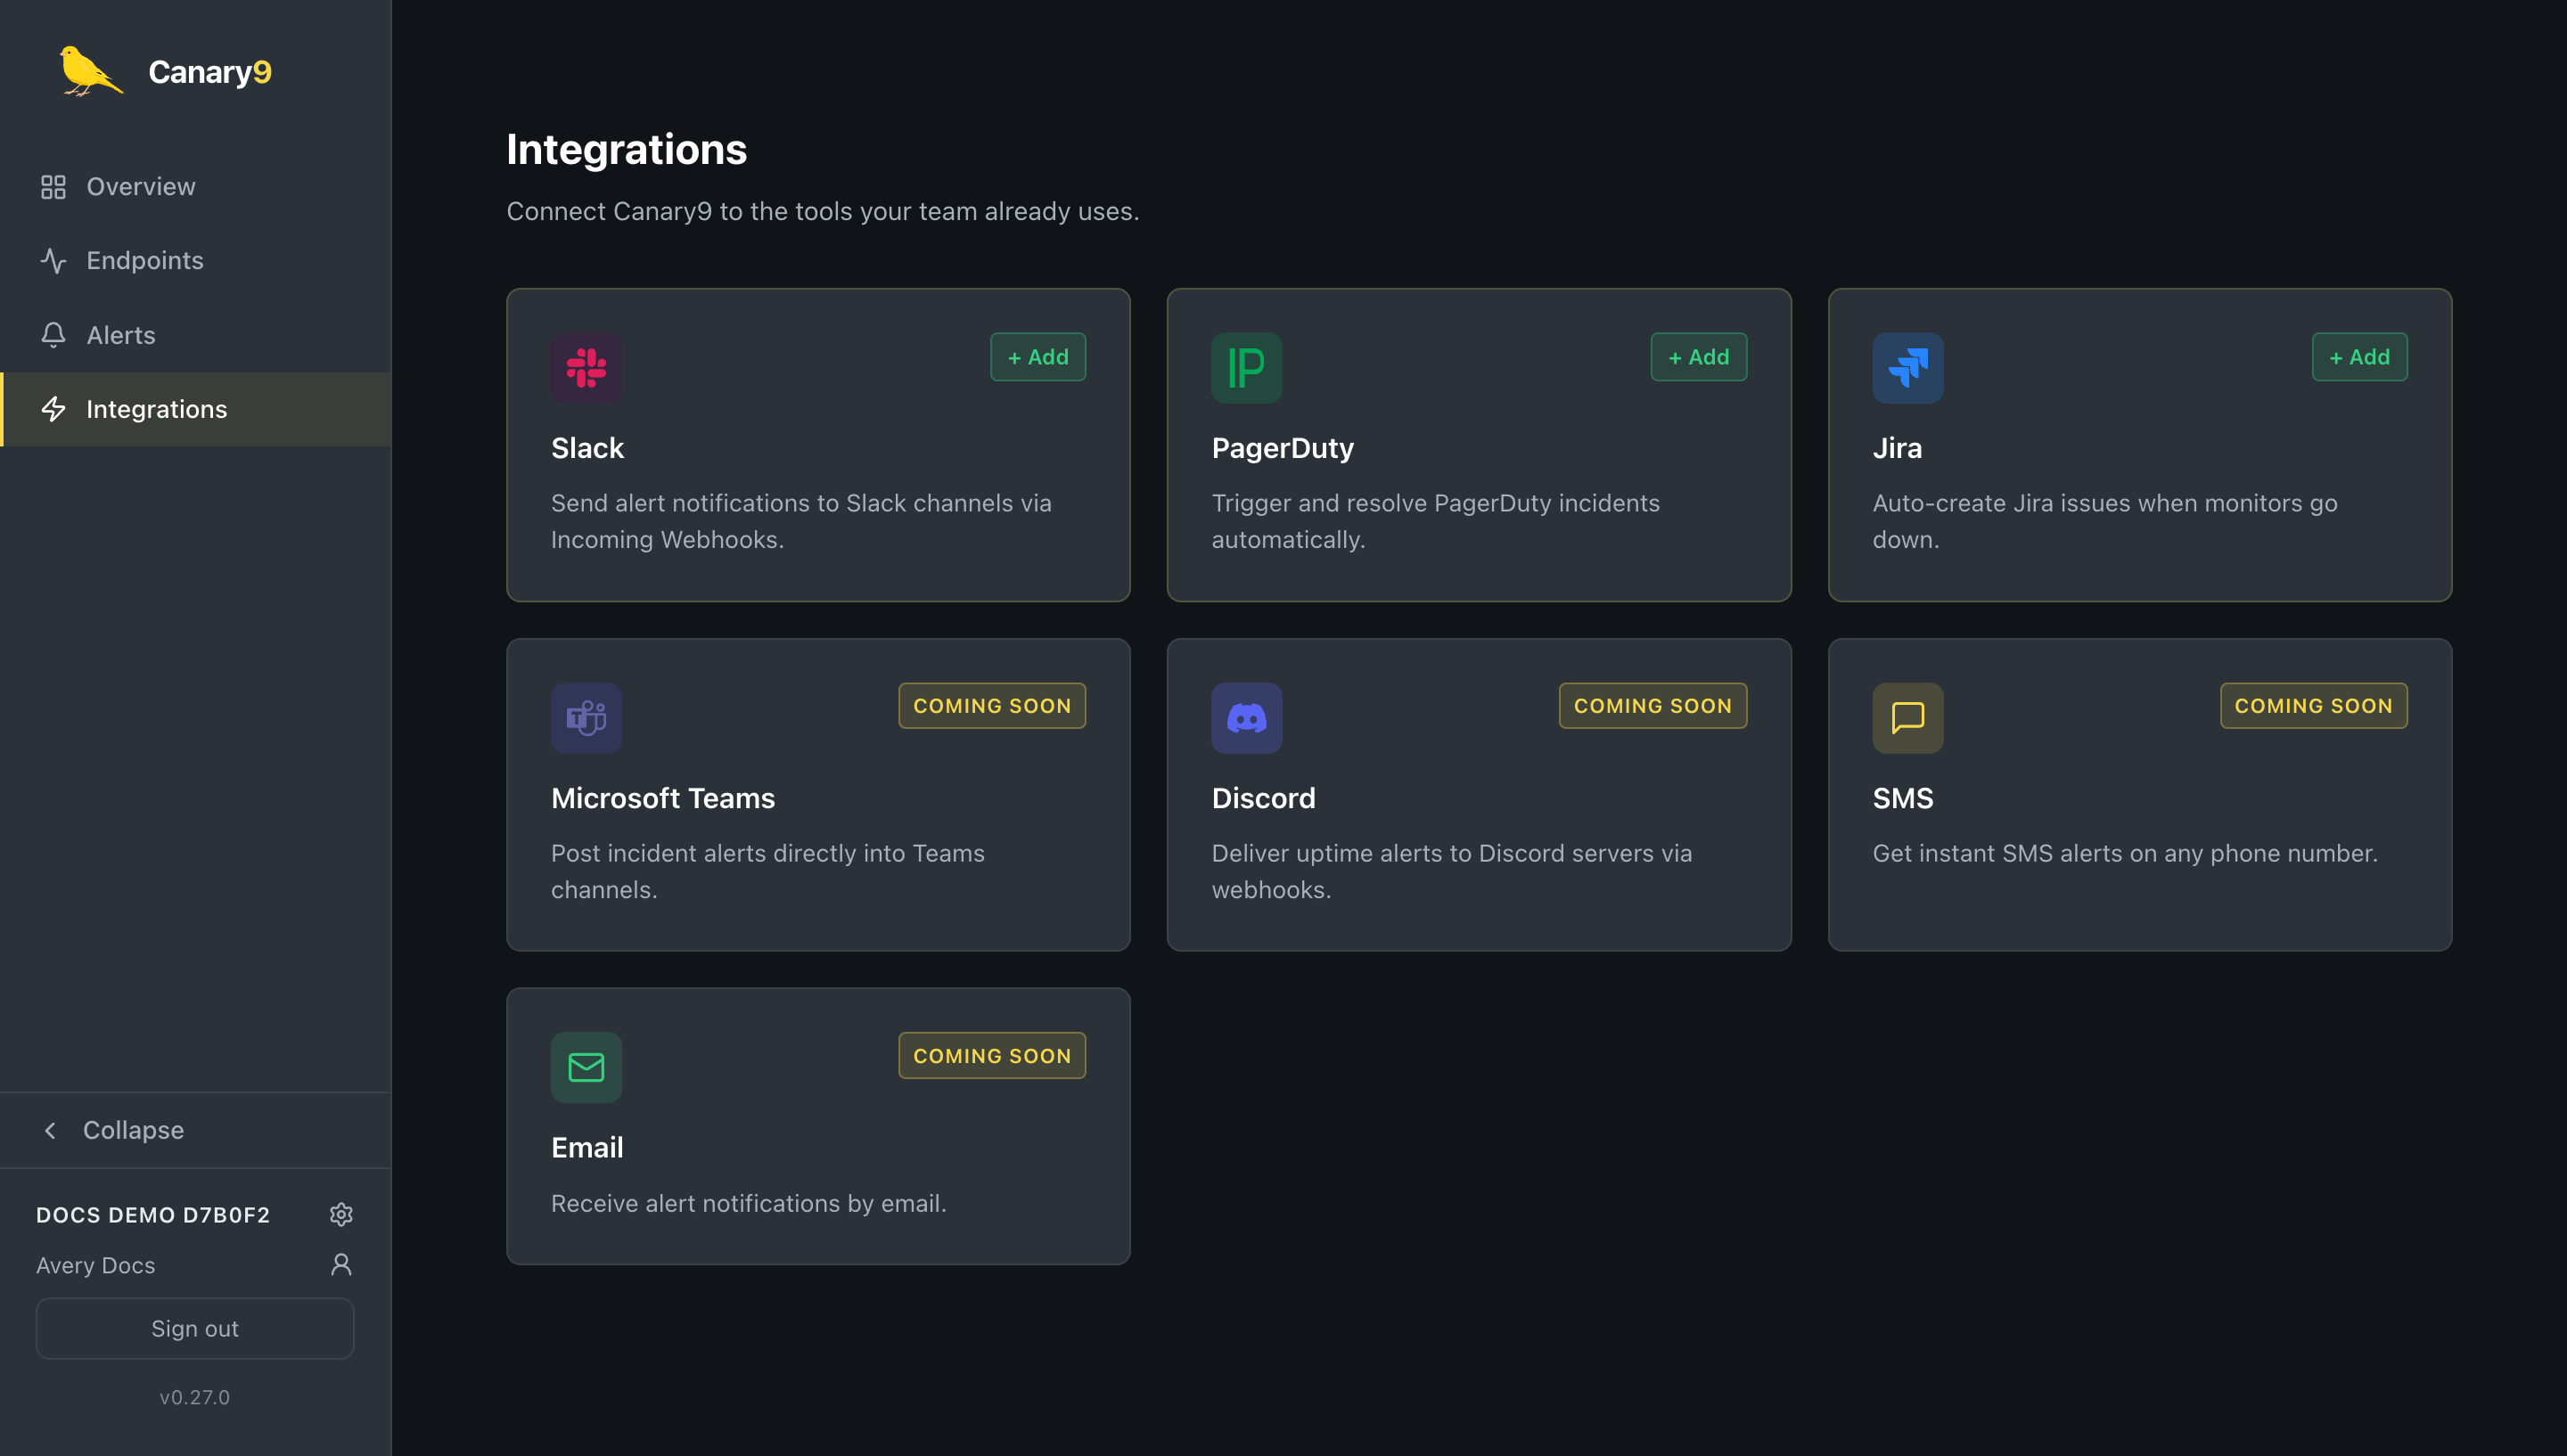Image resolution: width=2567 pixels, height=1456 pixels.
Task: Click 'Post incident alerts directly into Teams' text
Action: (767, 871)
